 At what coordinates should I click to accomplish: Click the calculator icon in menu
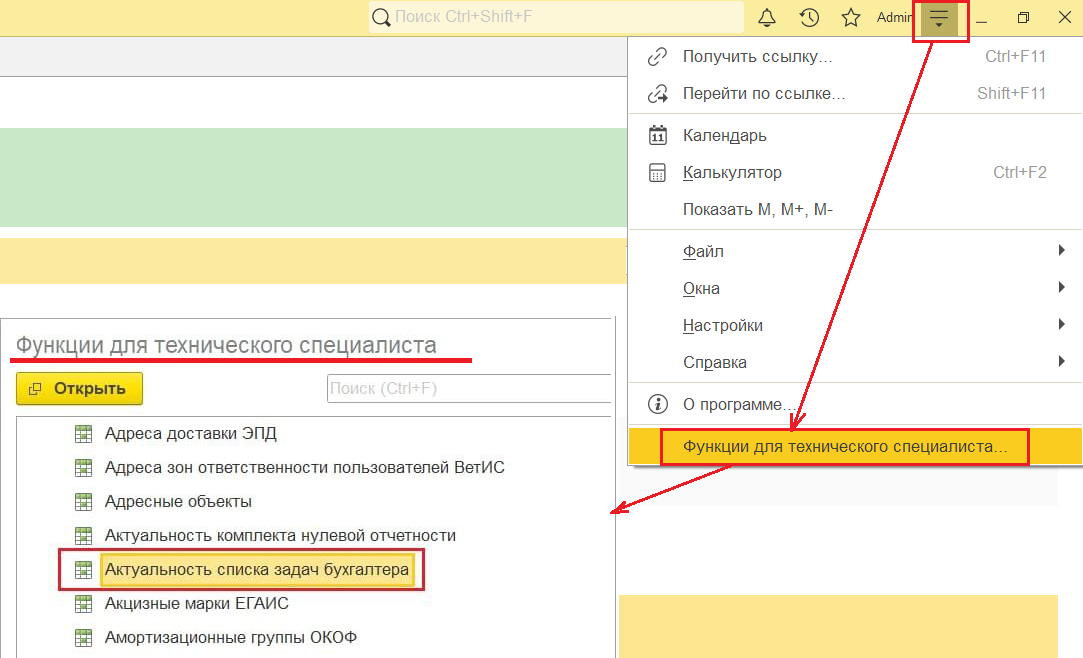tap(657, 173)
